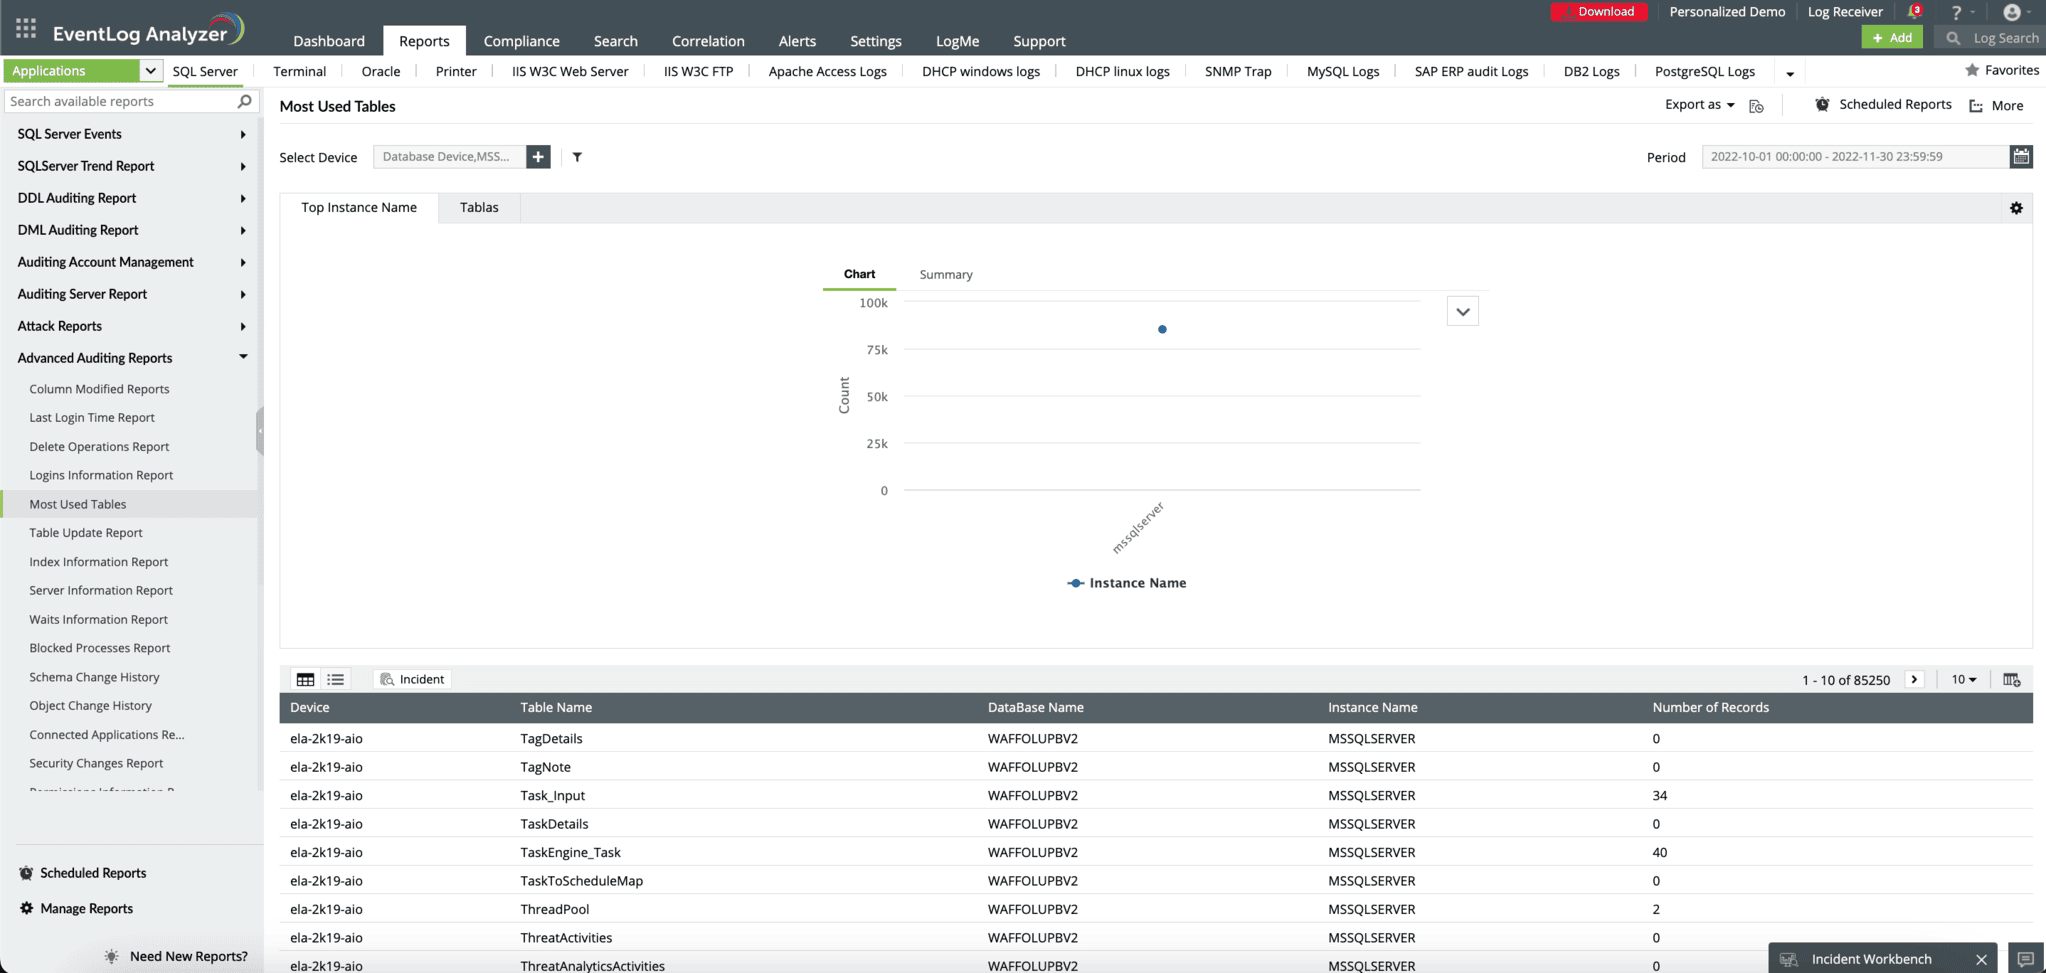The height and width of the screenshot is (973, 2046).
Task: Toggle the Instance Name legend series
Action: (1127, 583)
